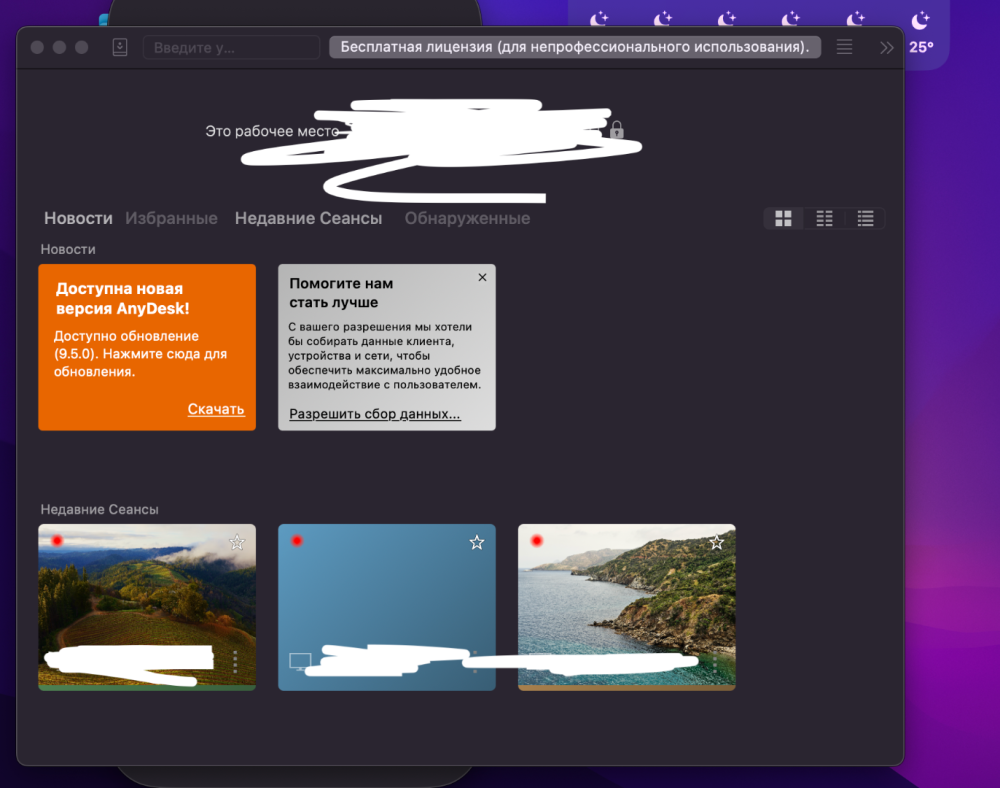Click the Это рабочее место label
The width and height of the screenshot is (1000, 788).
[x=272, y=131]
